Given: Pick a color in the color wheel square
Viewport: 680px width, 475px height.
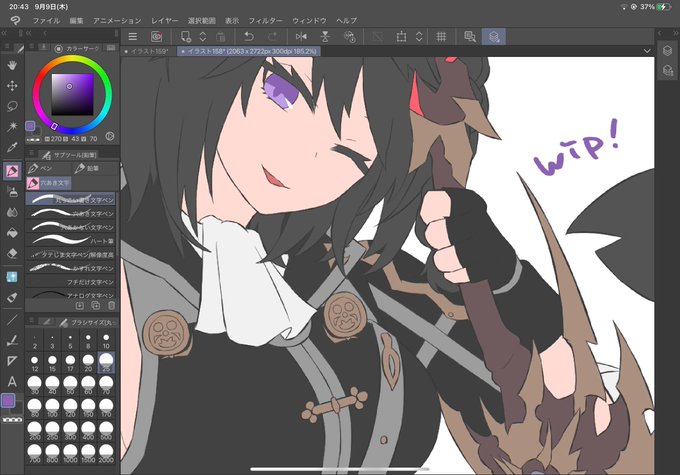Looking at the screenshot, I should click(x=72, y=94).
